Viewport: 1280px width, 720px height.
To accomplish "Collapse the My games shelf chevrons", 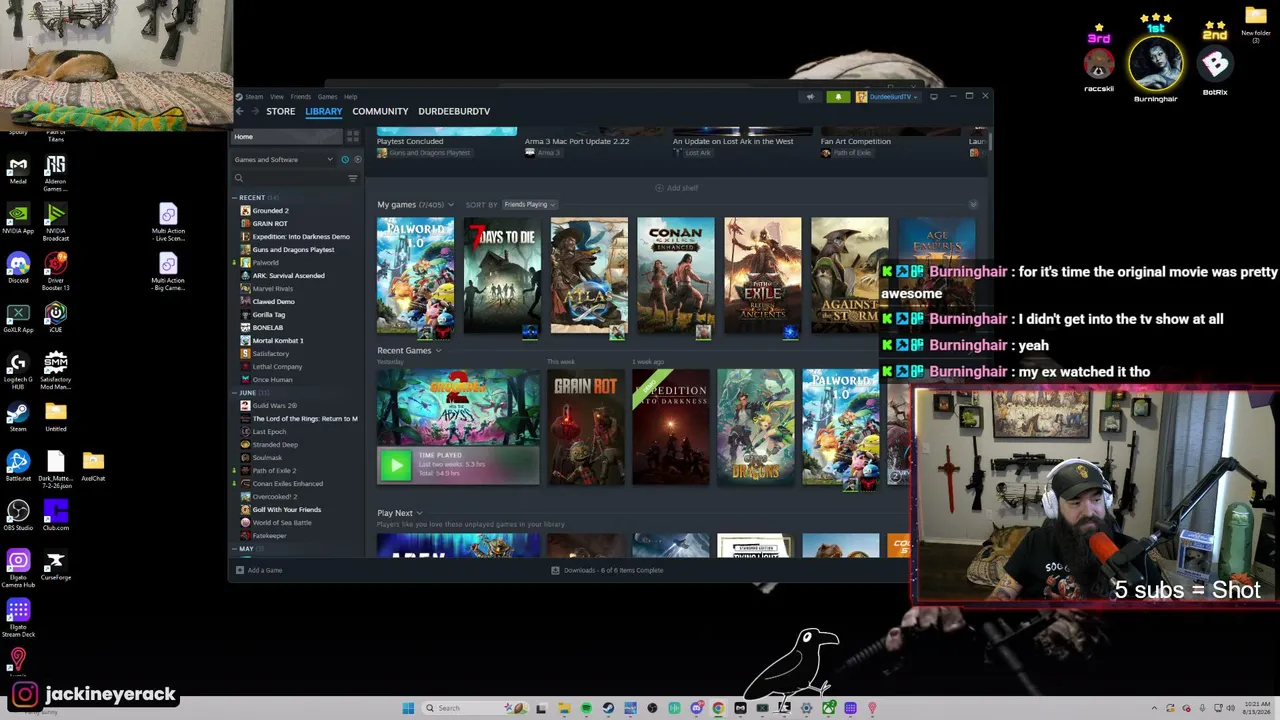I will (973, 205).
